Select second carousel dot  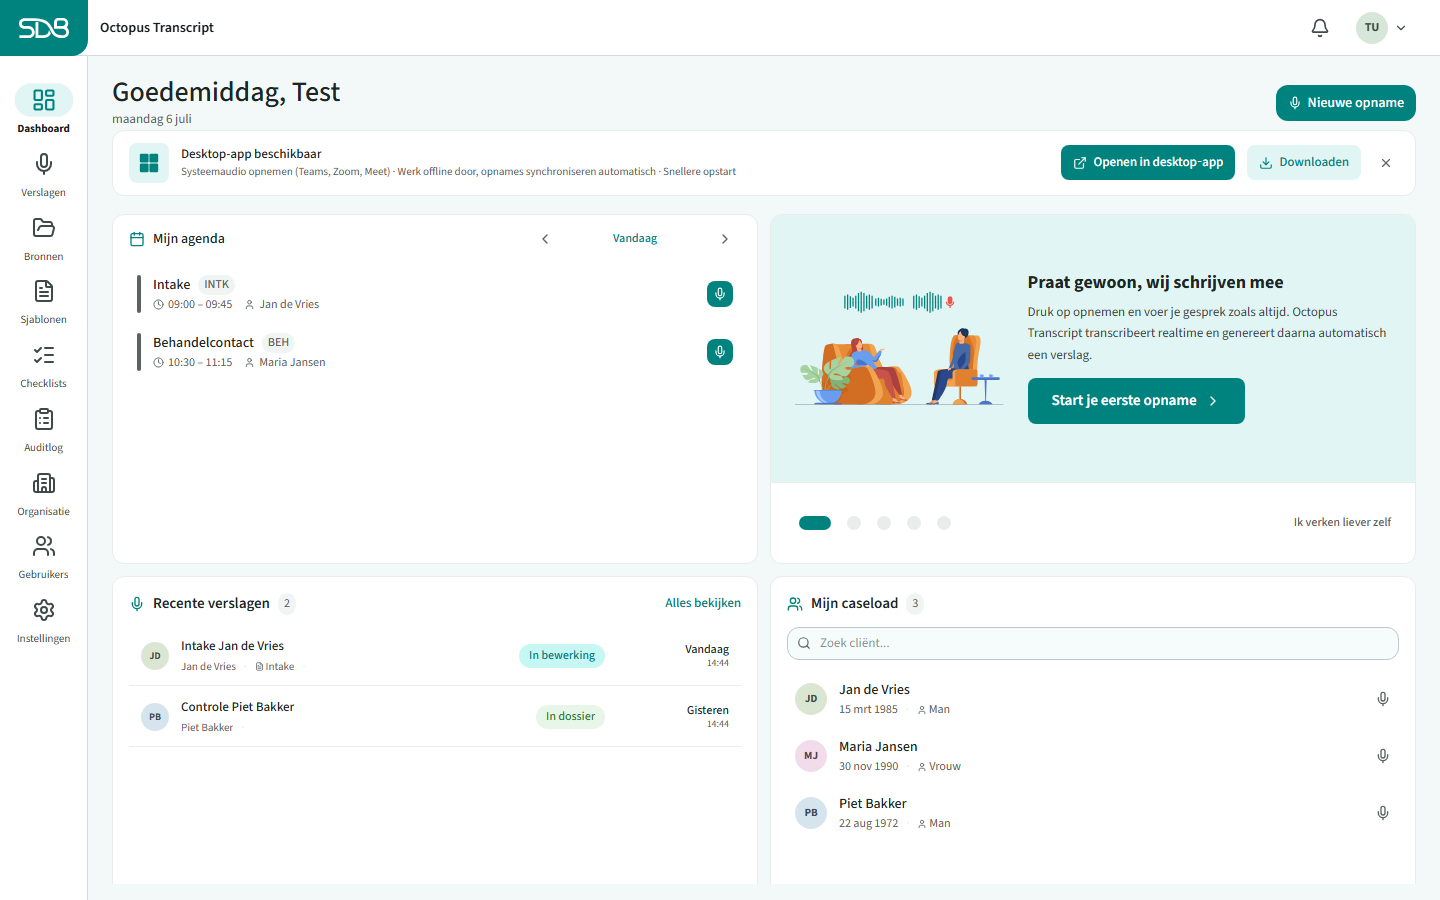click(x=854, y=523)
